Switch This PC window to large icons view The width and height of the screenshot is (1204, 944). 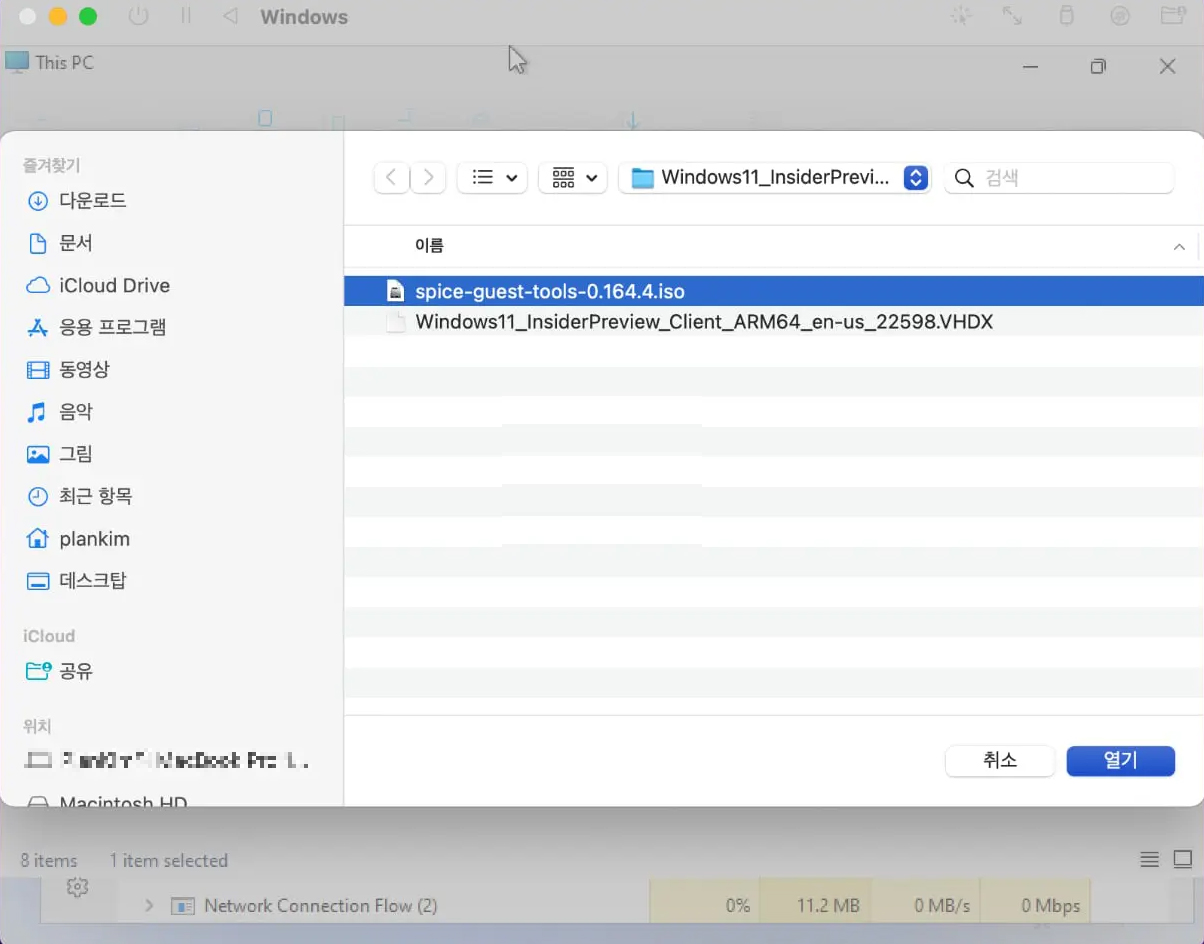pyautogui.click(x=1183, y=860)
